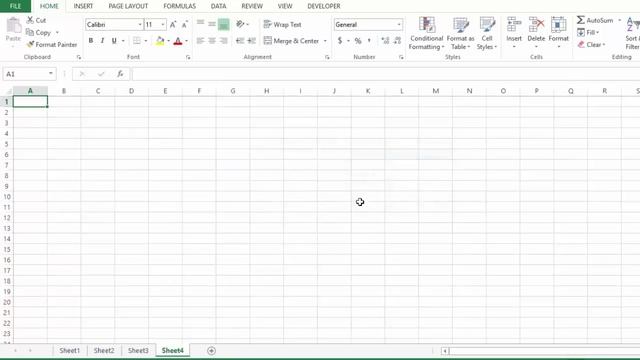
Task: Click the Cut scissors icon
Action: (30, 20)
